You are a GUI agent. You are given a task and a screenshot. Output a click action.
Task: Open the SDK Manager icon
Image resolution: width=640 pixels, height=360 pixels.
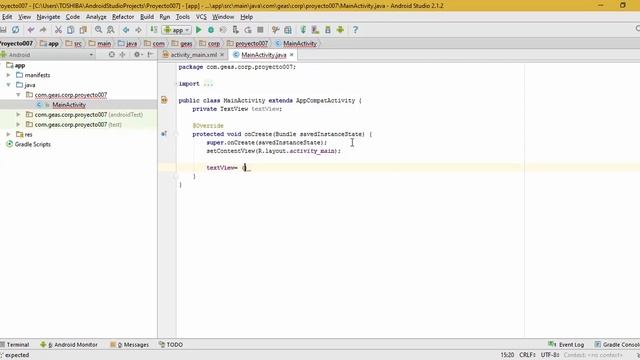click(328, 30)
